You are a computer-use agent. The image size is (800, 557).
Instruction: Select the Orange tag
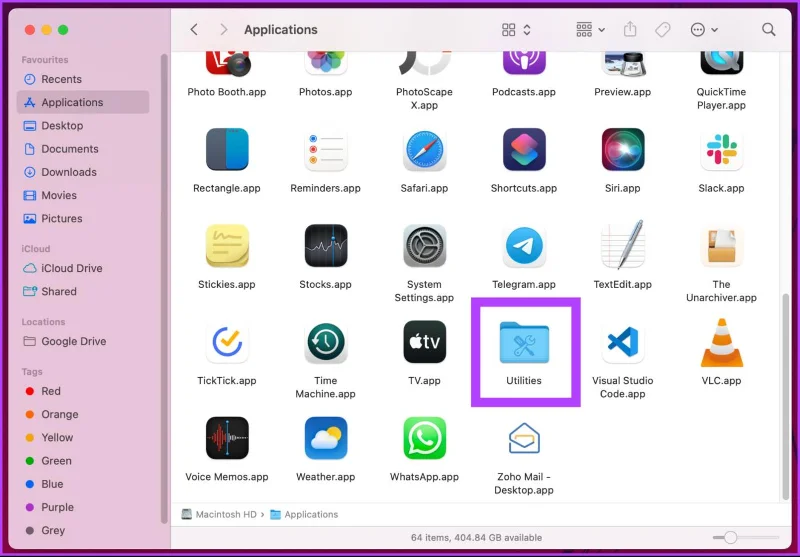83,414
